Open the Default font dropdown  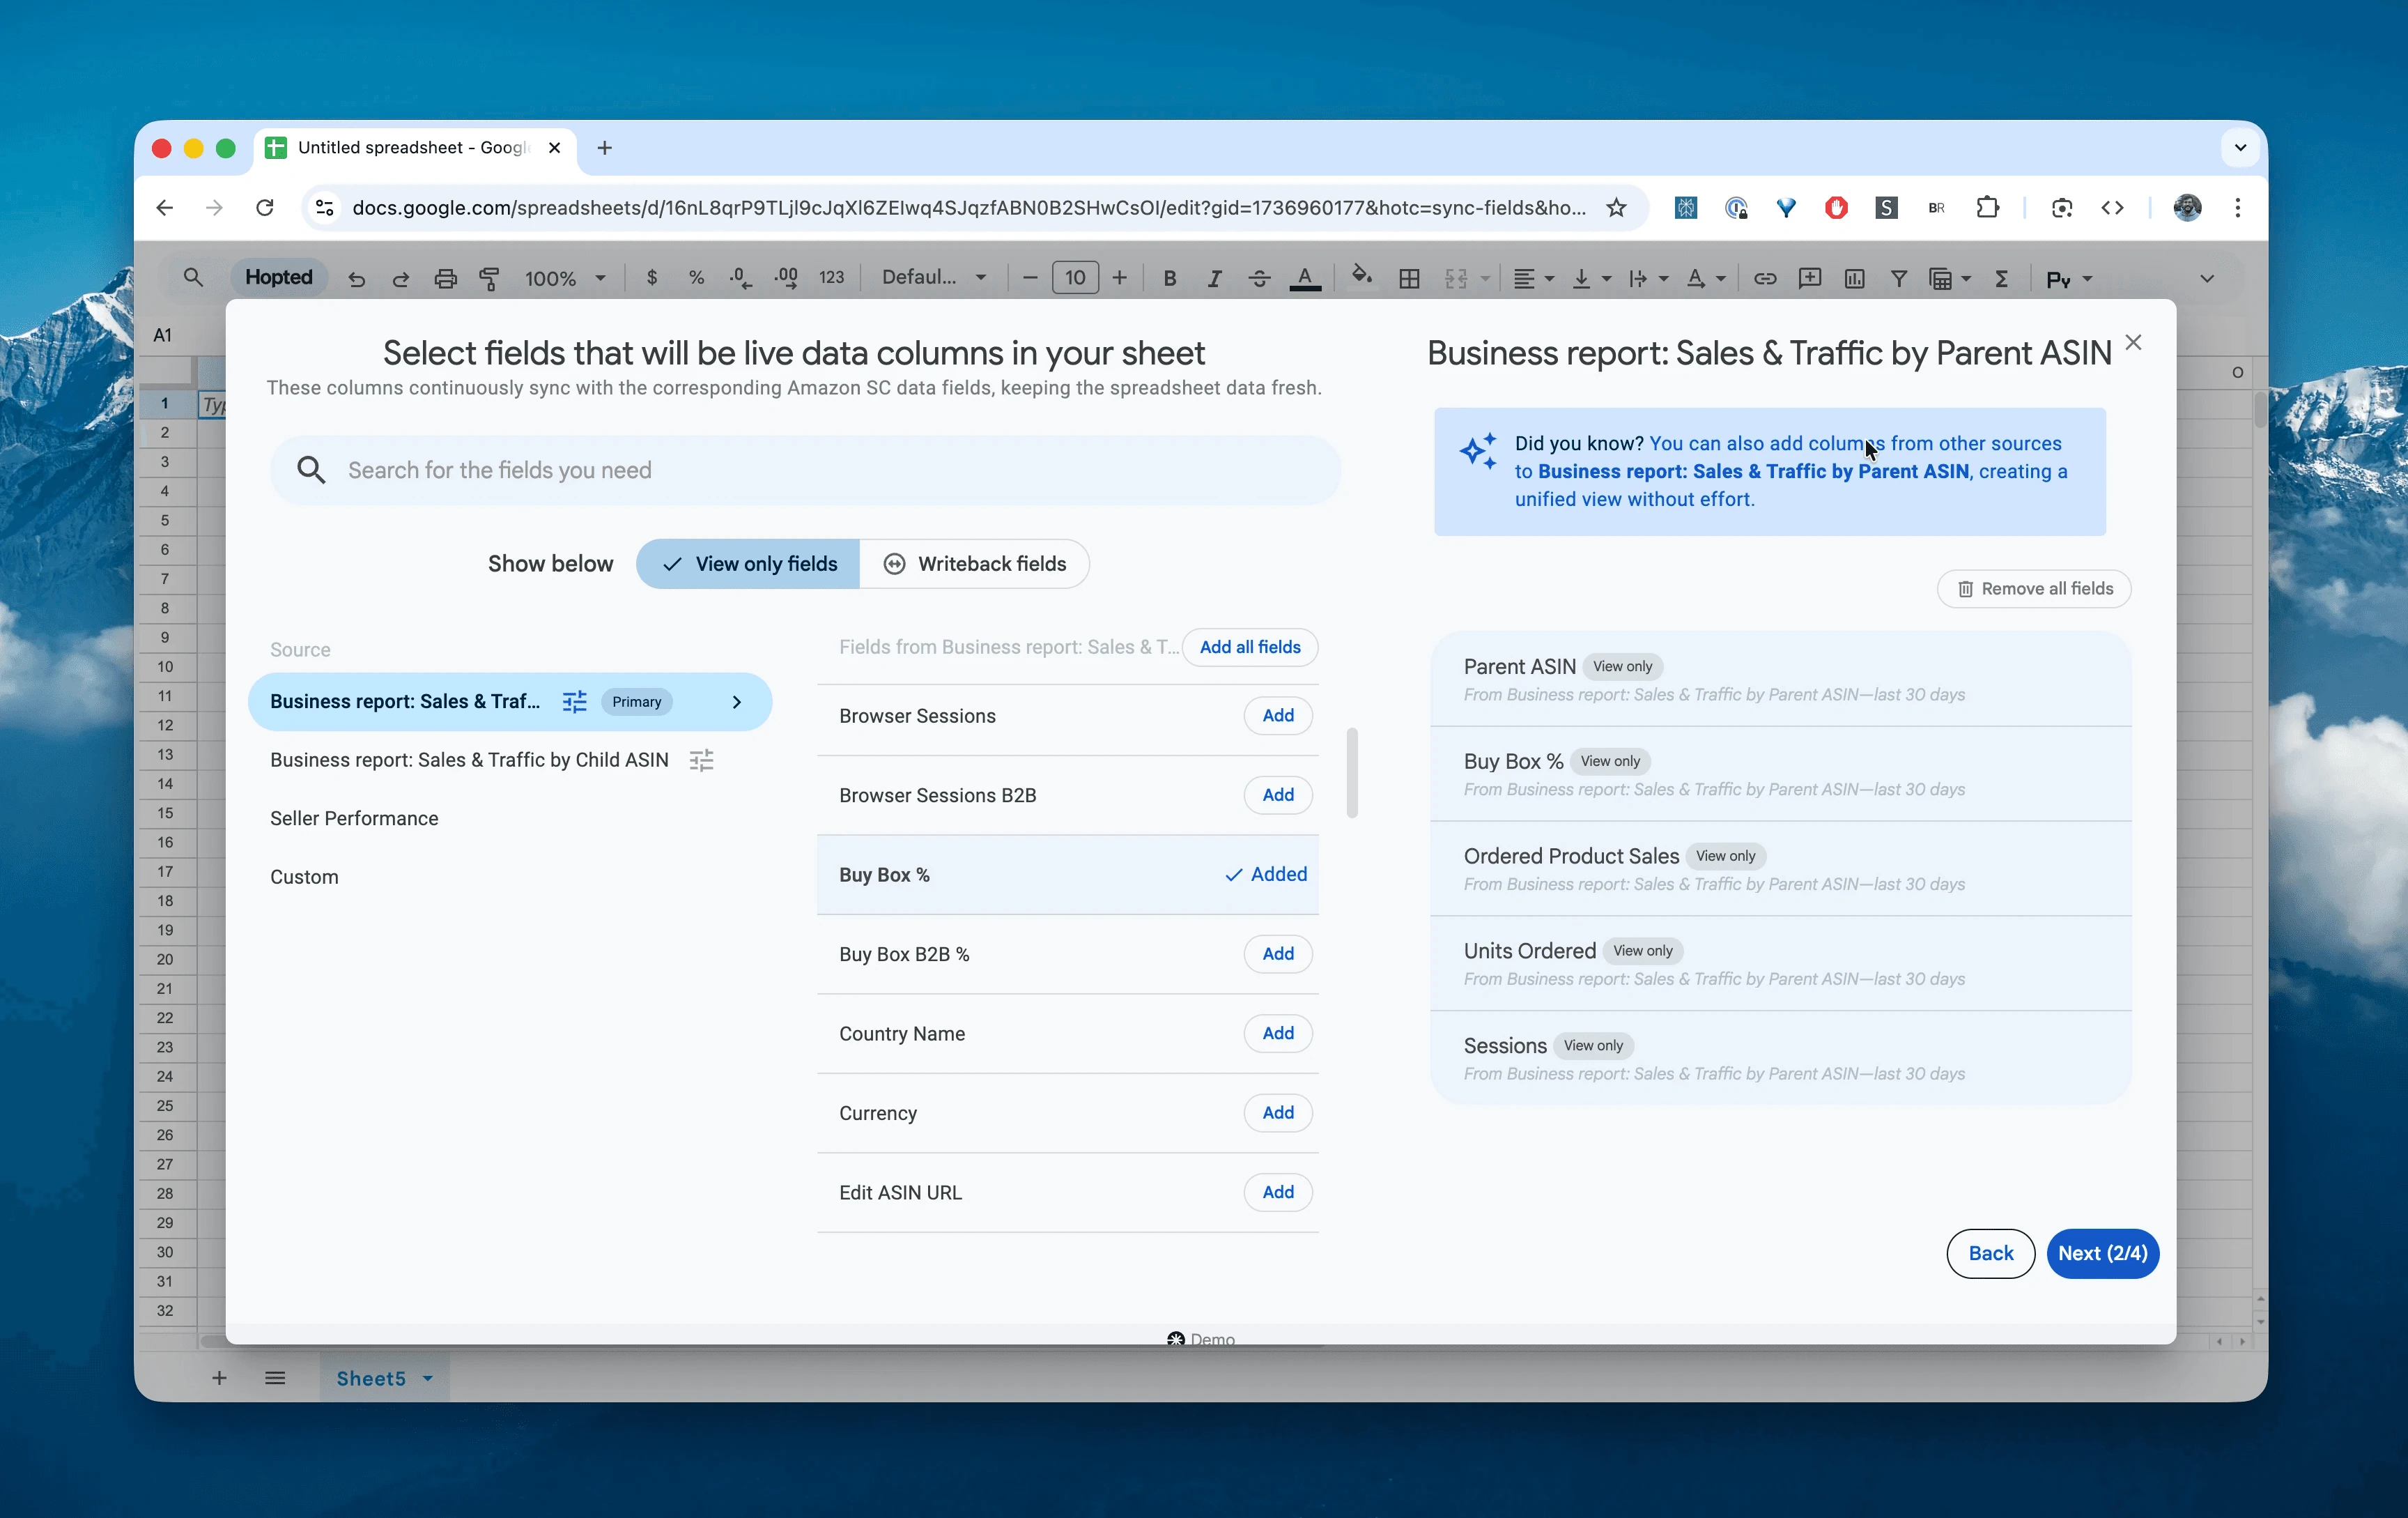click(x=934, y=278)
